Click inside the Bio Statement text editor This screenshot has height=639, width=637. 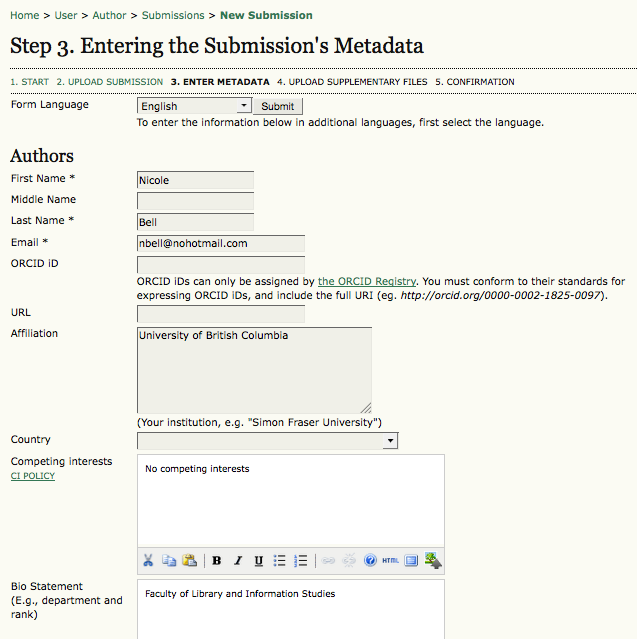pyautogui.click(x=291, y=609)
